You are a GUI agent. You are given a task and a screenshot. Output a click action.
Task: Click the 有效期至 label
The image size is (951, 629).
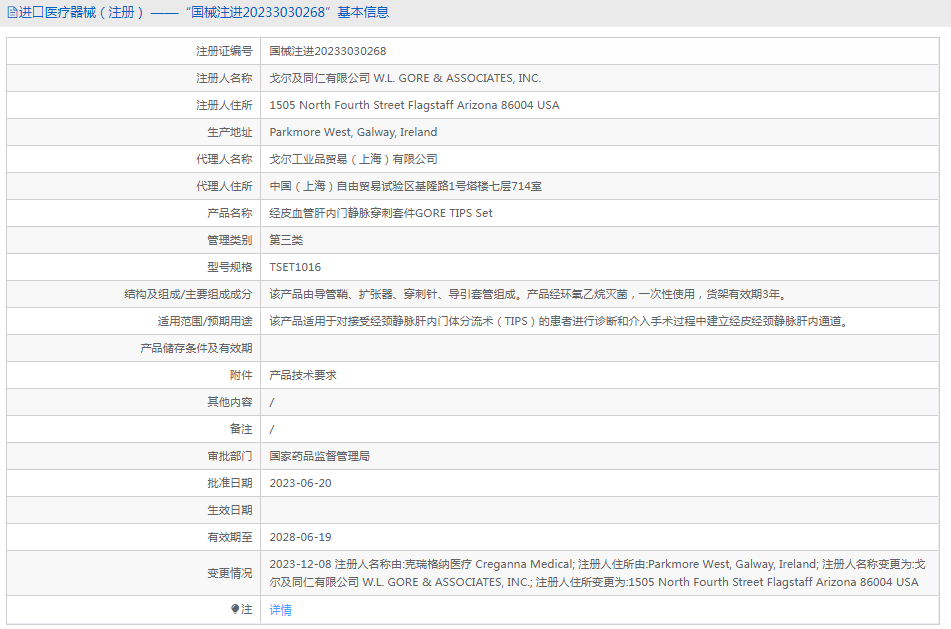[229, 537]
